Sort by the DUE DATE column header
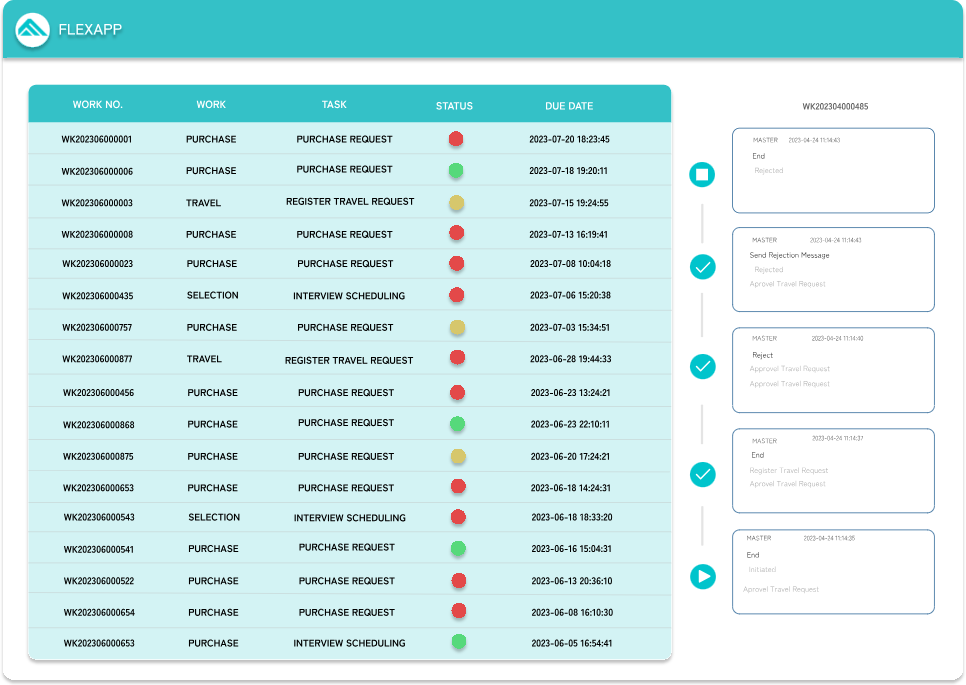This screenshot has width=966, height=685. [x=569, y=105]
